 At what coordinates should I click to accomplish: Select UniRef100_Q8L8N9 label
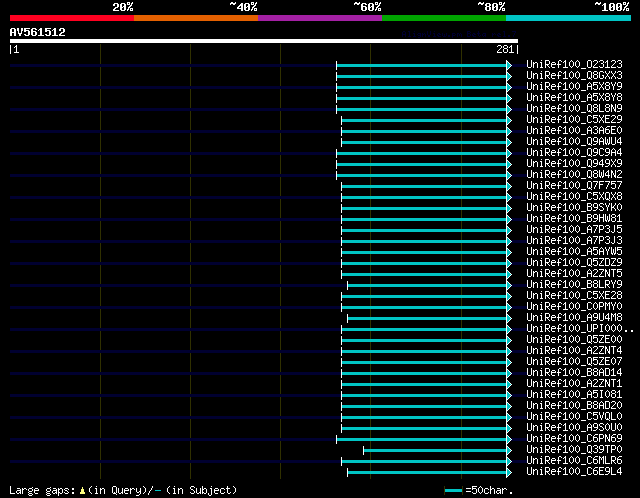(574, 109)
